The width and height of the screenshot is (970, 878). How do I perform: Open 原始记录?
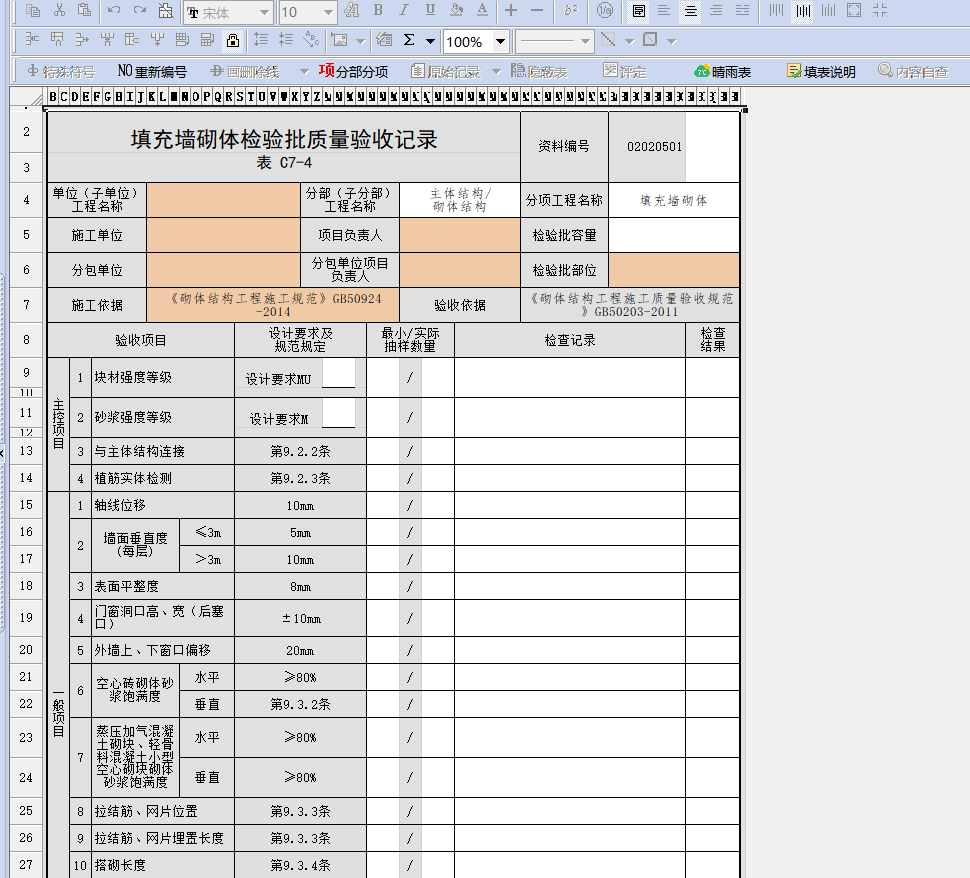coord(446,72)
